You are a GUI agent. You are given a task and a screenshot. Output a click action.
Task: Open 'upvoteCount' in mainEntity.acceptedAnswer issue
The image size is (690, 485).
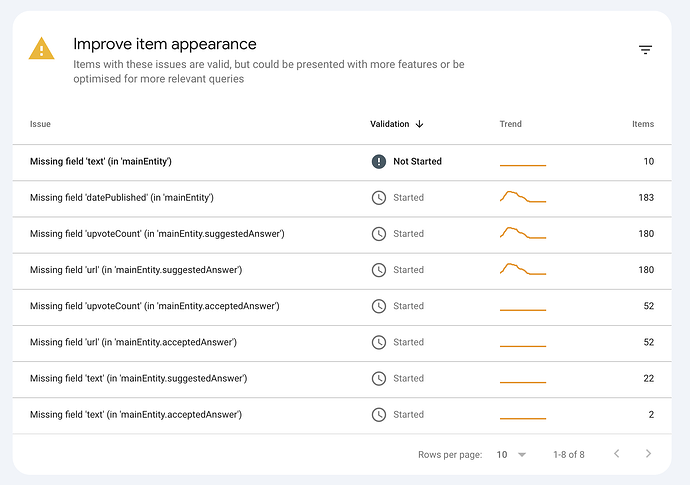click(342, 306)
